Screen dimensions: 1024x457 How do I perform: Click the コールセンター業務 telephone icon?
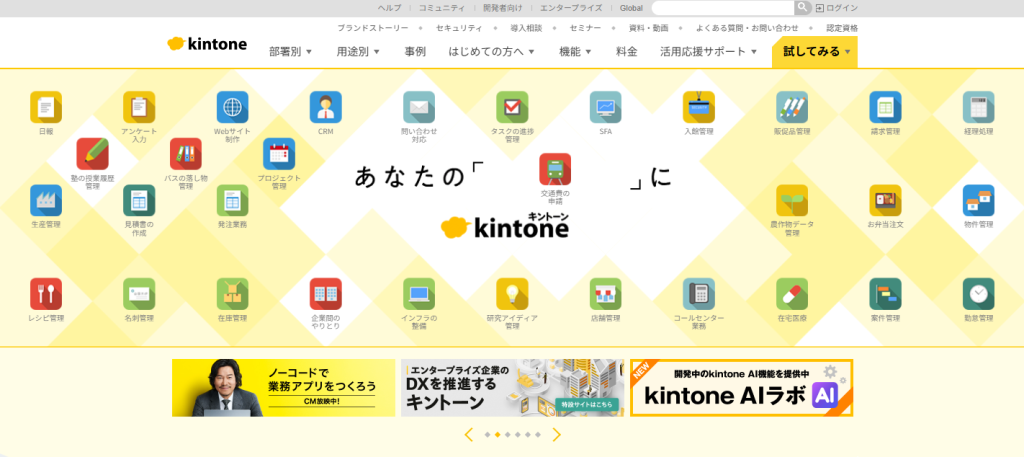click(x=699, y=294)
